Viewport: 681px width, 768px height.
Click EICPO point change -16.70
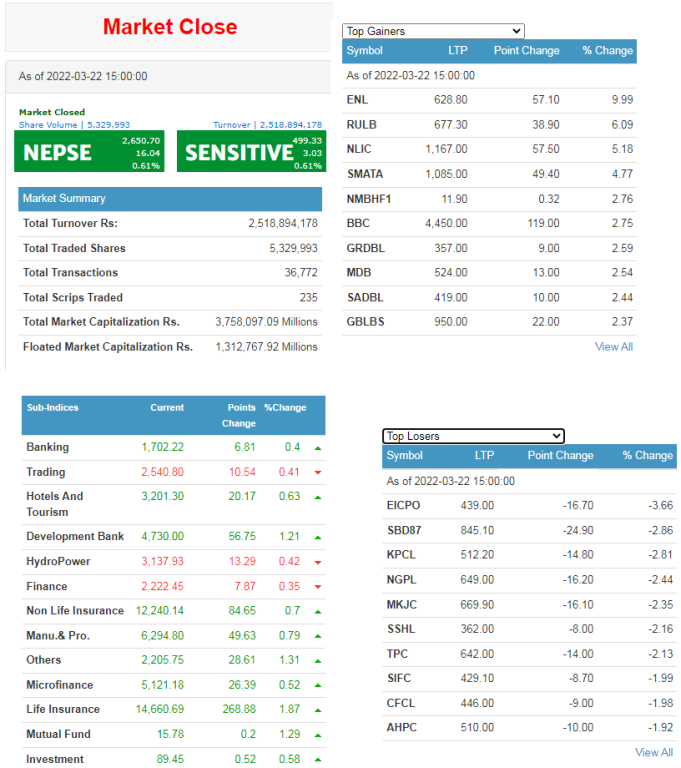[x=578, y=505]
